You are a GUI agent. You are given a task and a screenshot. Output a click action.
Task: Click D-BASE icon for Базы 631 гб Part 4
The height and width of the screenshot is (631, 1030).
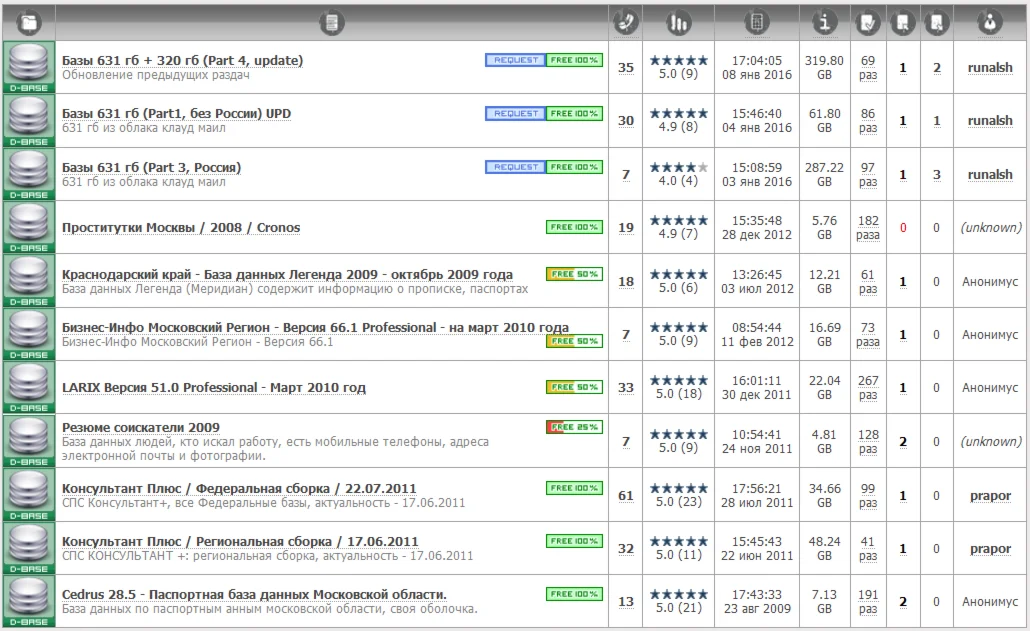pyautogui.click(x=29, y=67)
